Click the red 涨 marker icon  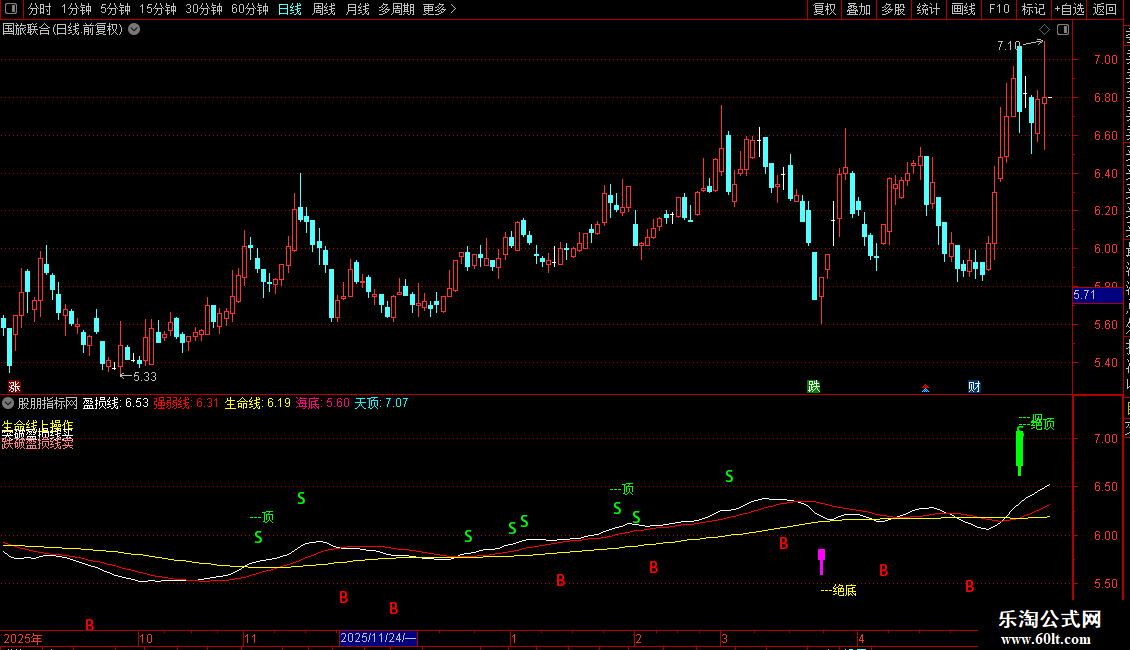point(14,387)
